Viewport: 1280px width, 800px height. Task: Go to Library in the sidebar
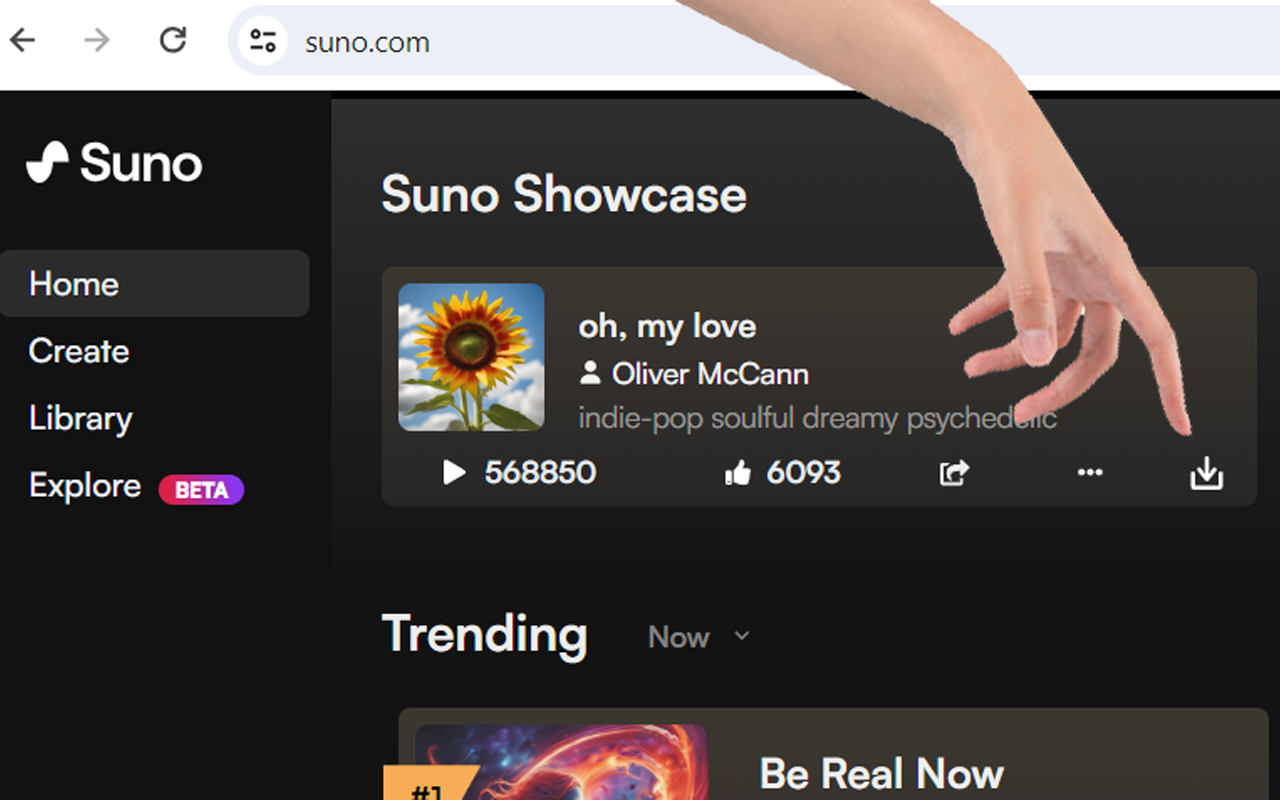pos(80,418)
